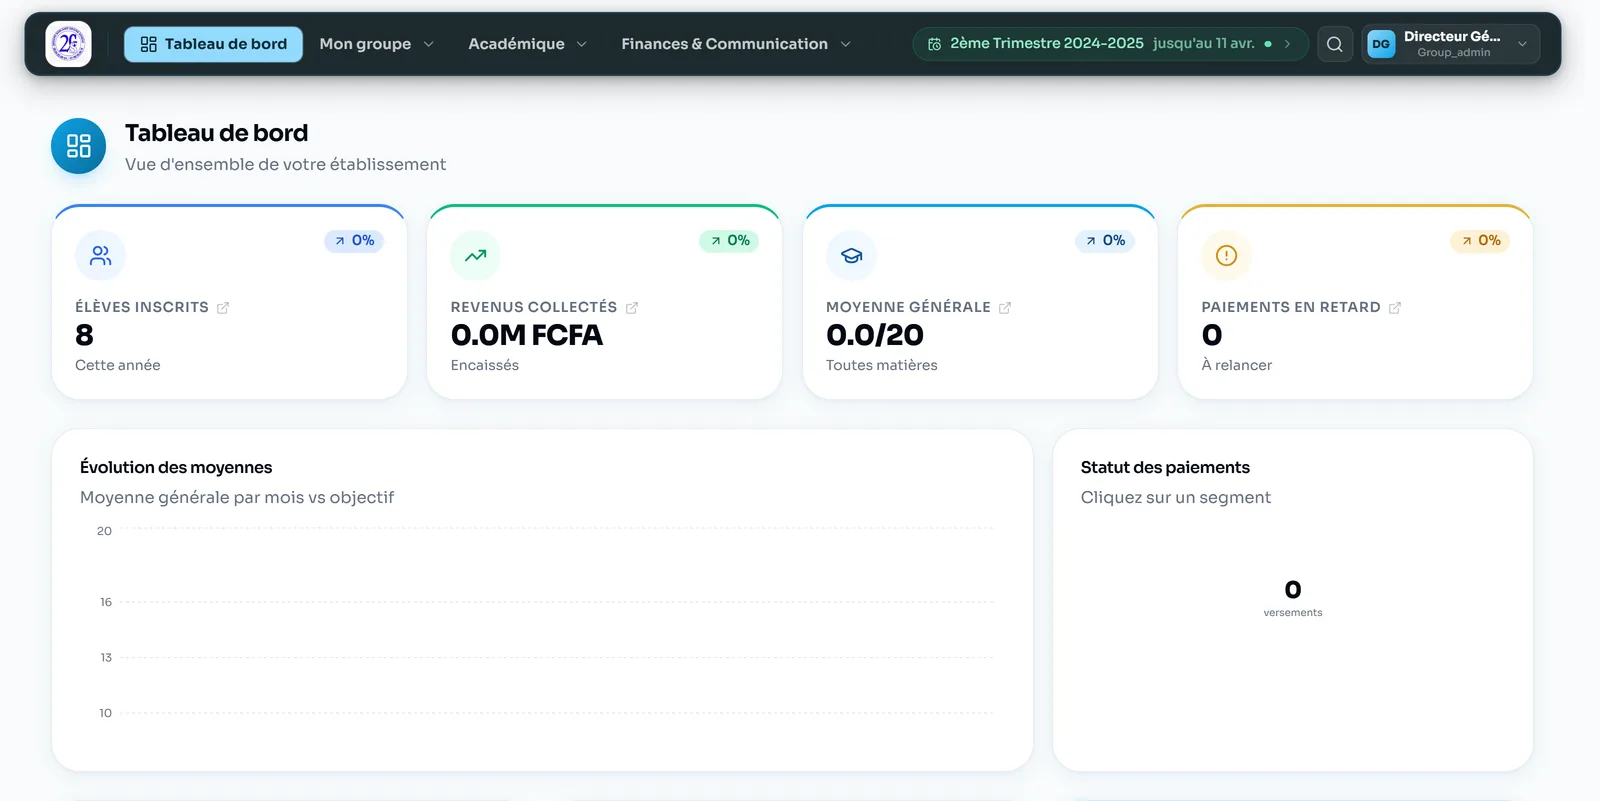Click the 0.0M FCFA revenue value
Viewport: 1600px width, 801px height.
click(x=526, y=335)
